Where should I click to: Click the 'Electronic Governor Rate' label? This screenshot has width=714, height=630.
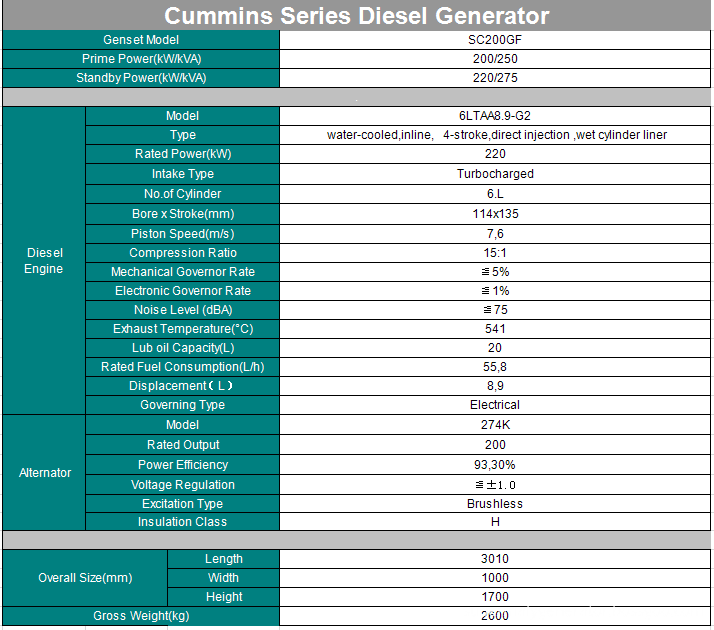click(183, 291)
